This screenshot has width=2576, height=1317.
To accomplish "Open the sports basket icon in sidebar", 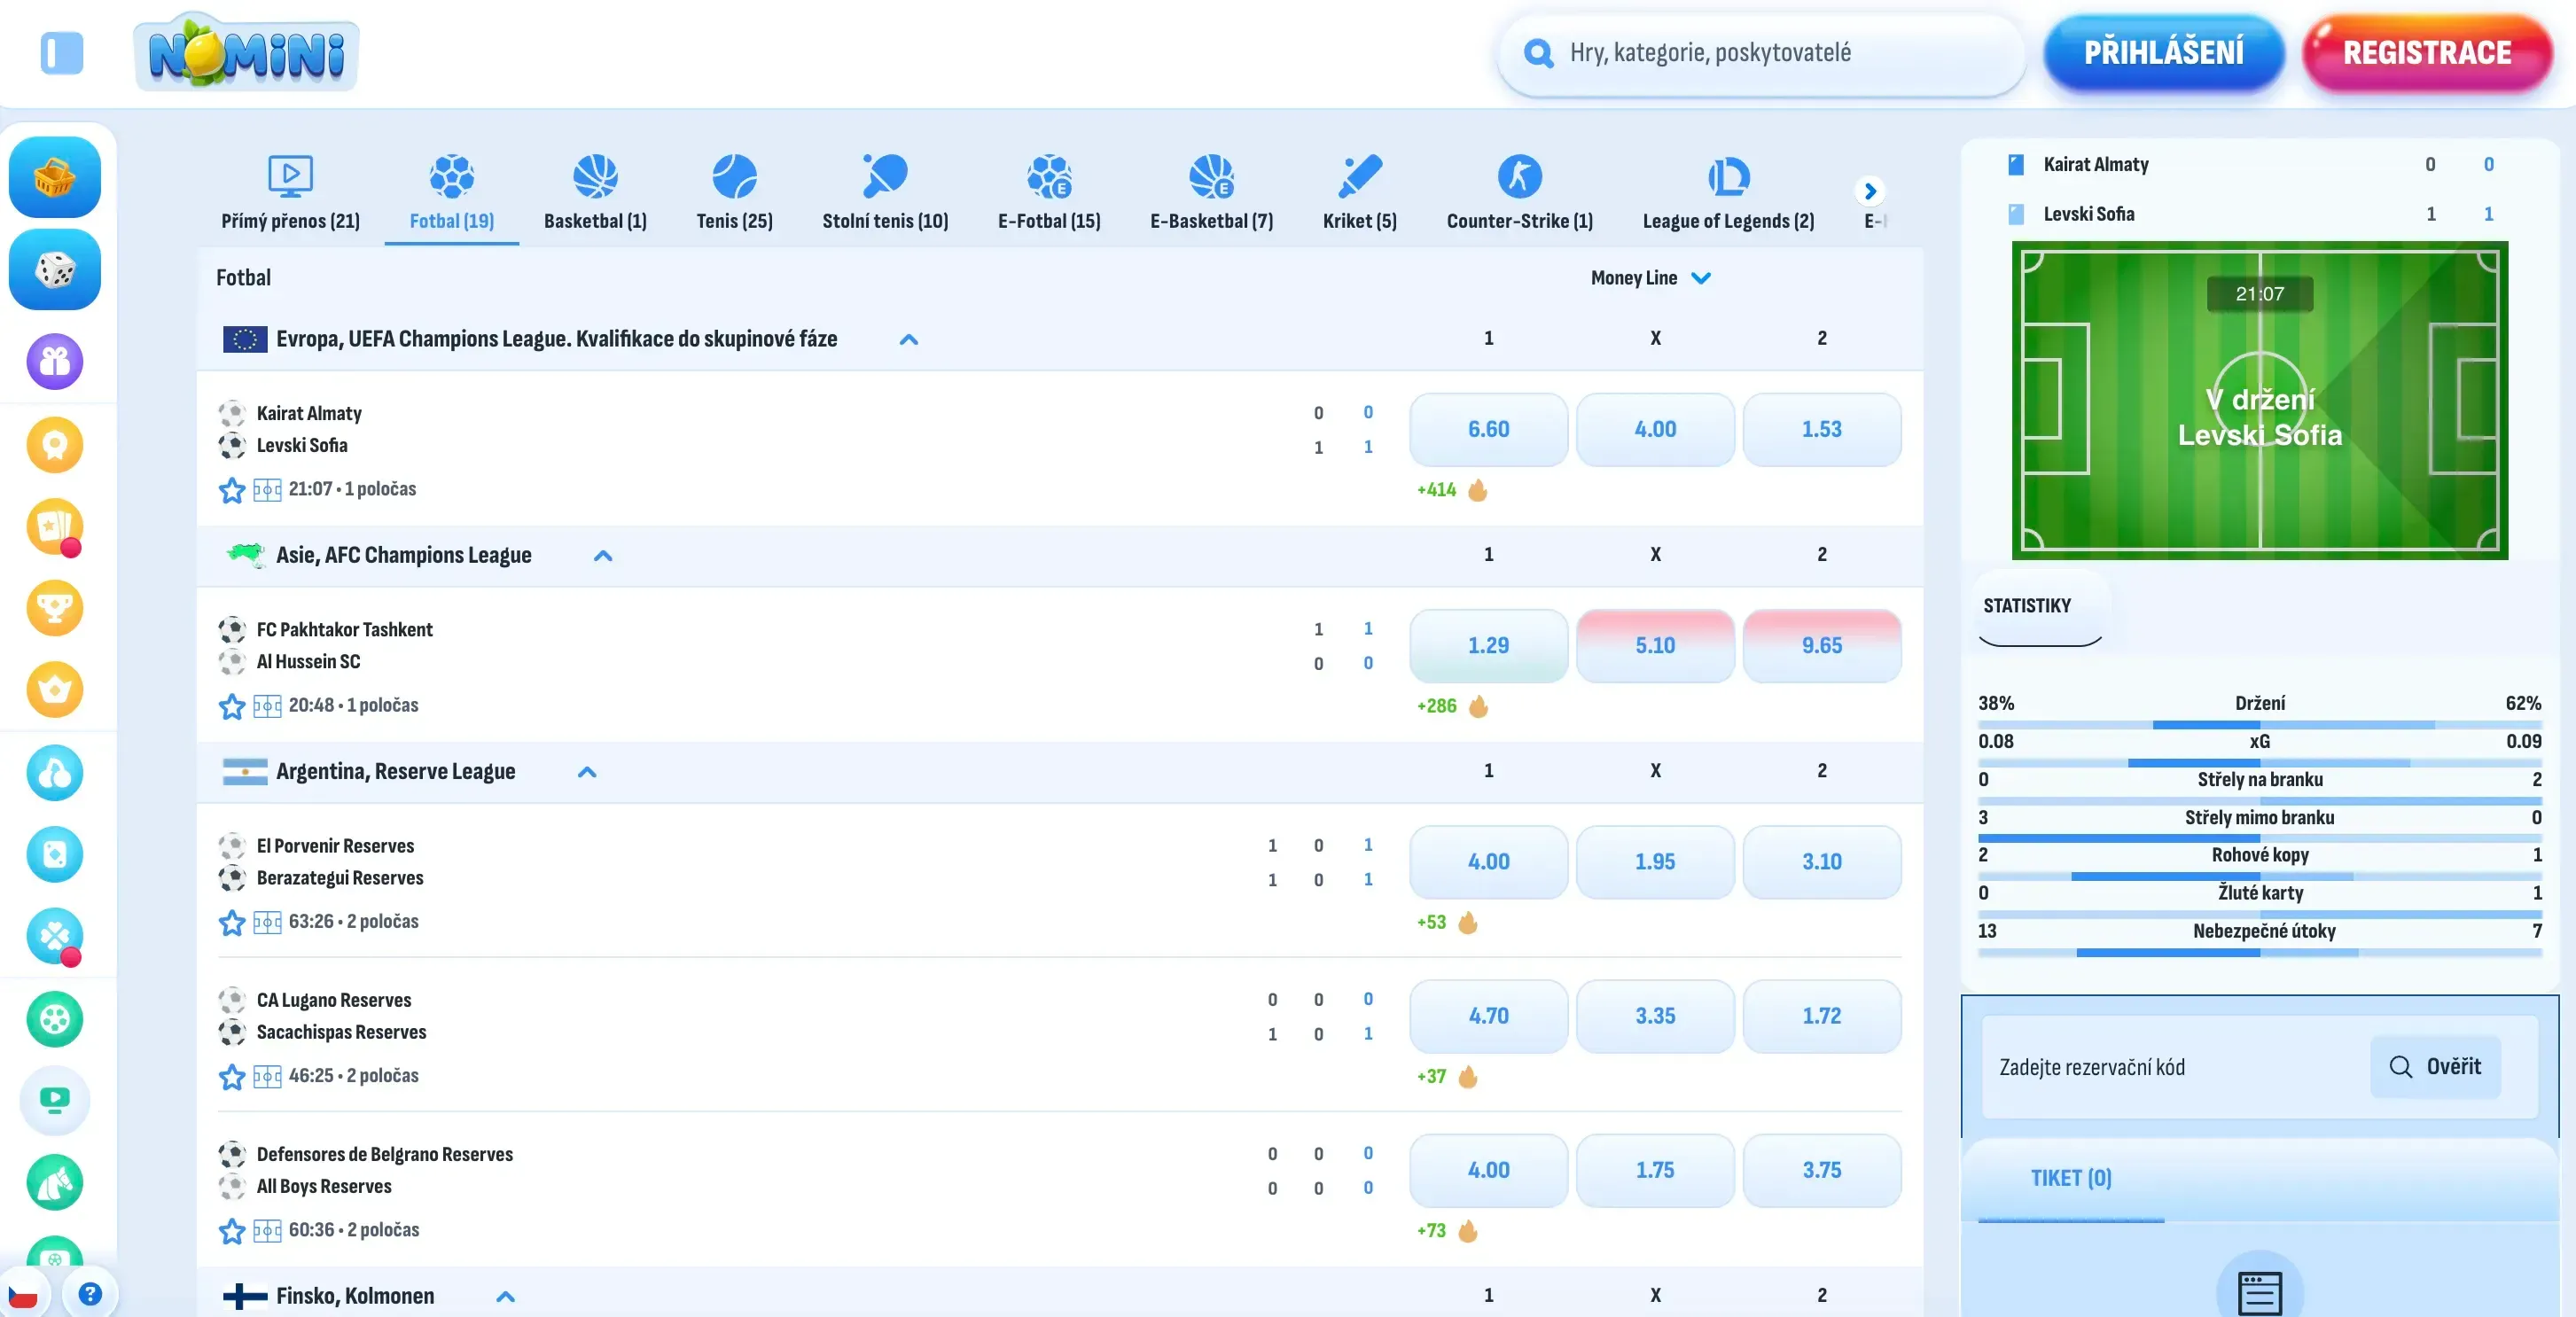I will [55, 178].
